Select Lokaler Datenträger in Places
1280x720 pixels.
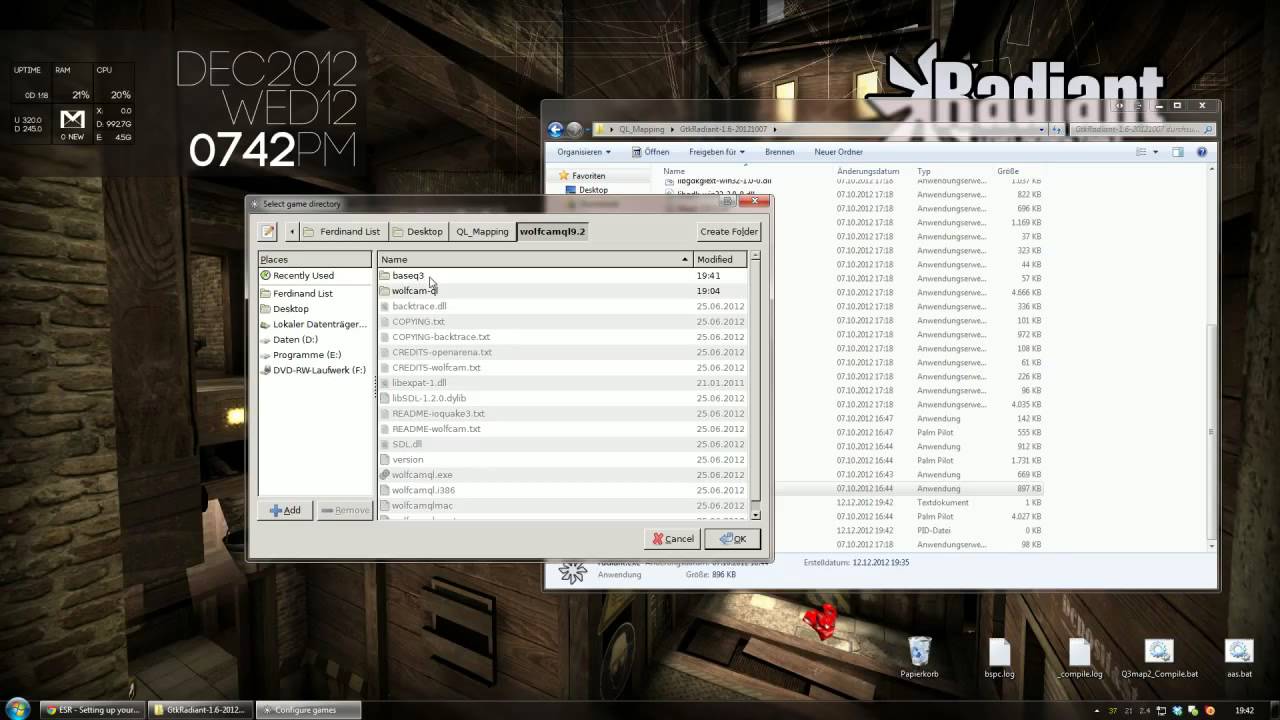coord(315,324)
